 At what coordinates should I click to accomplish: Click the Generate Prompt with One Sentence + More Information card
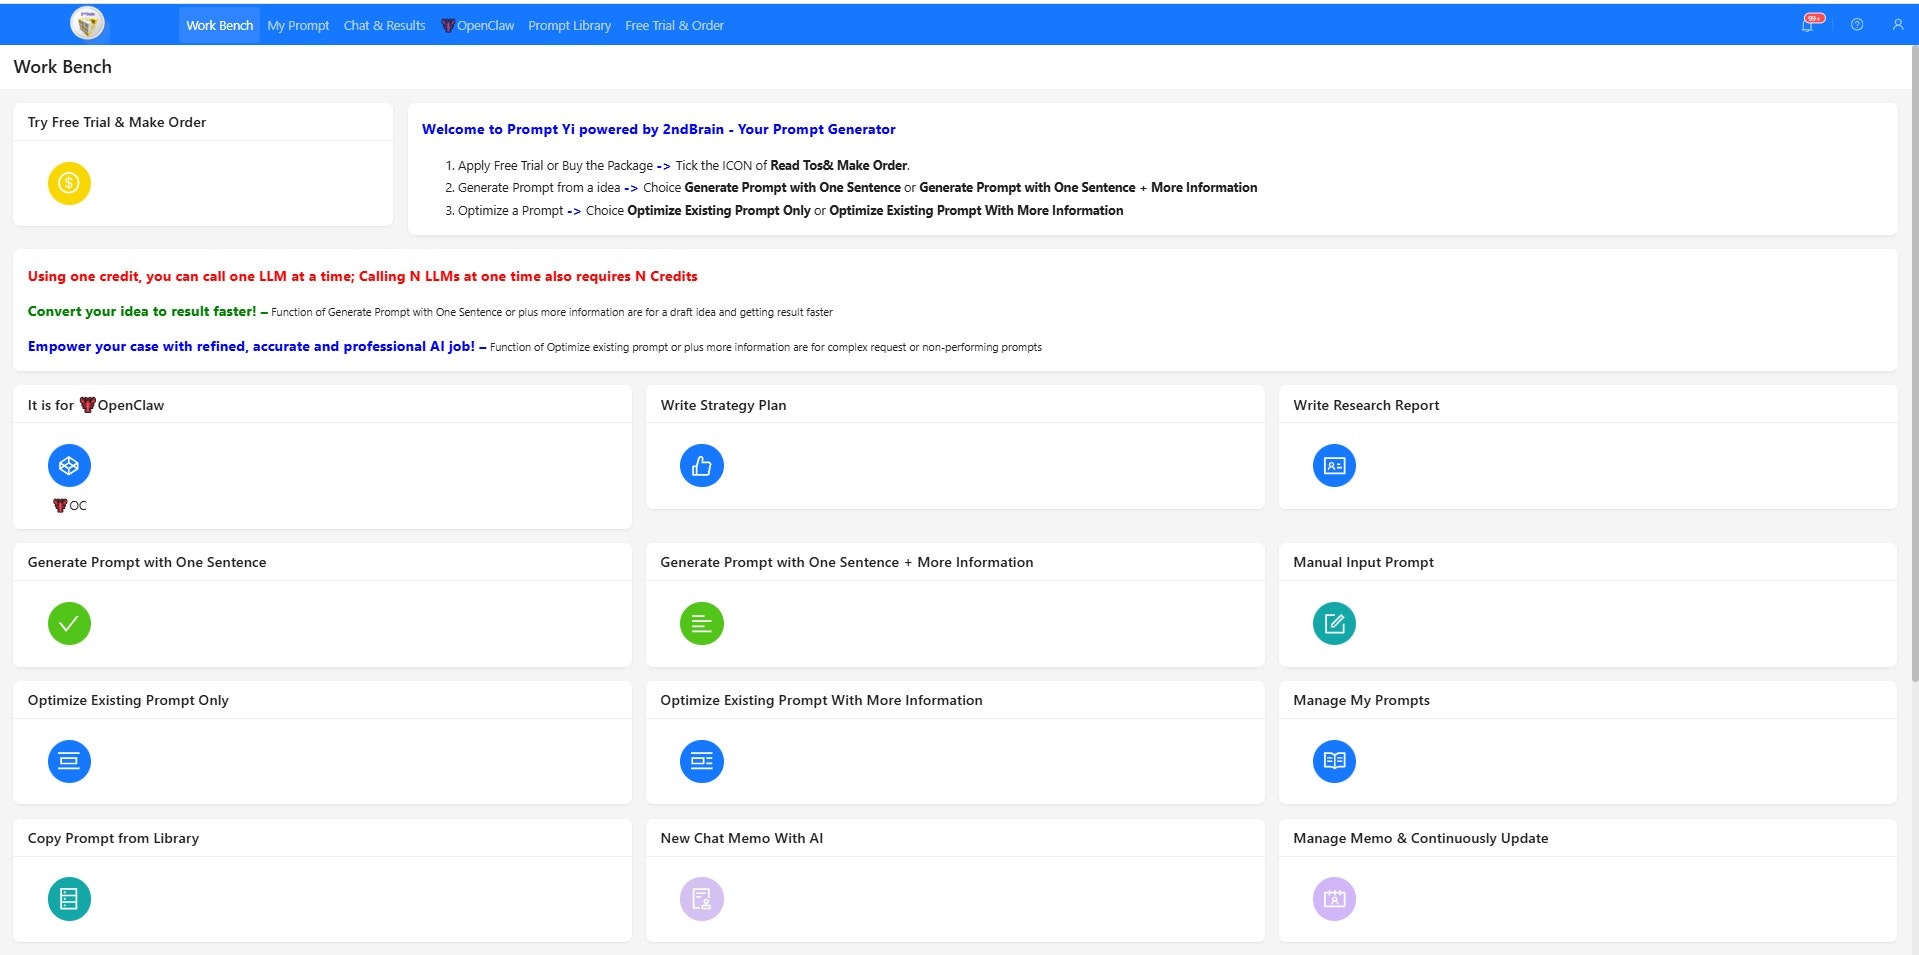coord(701,623)
